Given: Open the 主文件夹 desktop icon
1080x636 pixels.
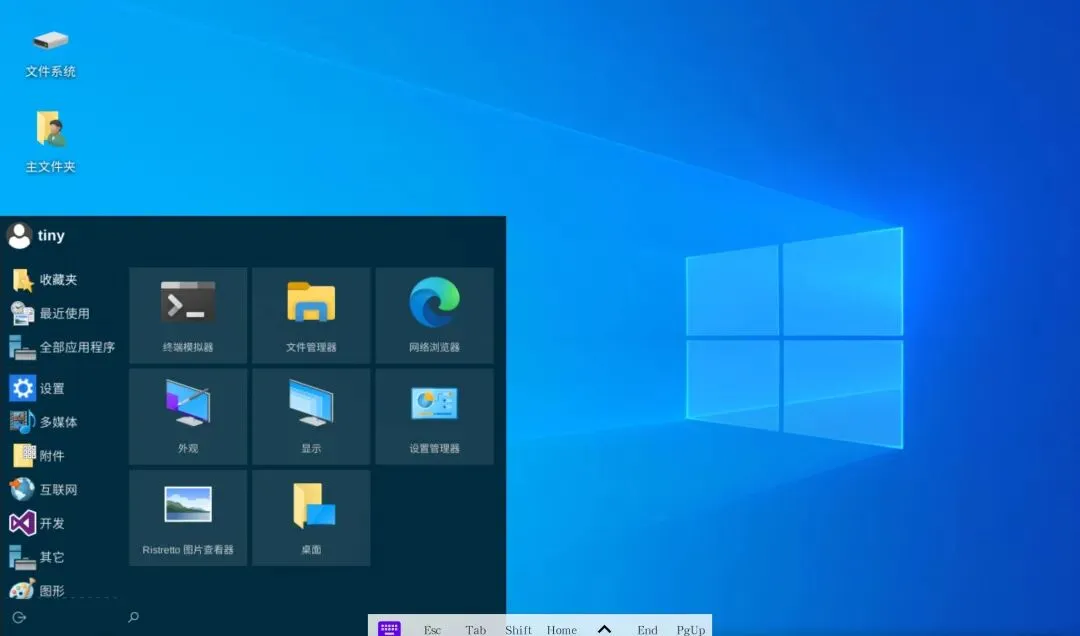Looking at the screenshot, I should coord(50,141).
